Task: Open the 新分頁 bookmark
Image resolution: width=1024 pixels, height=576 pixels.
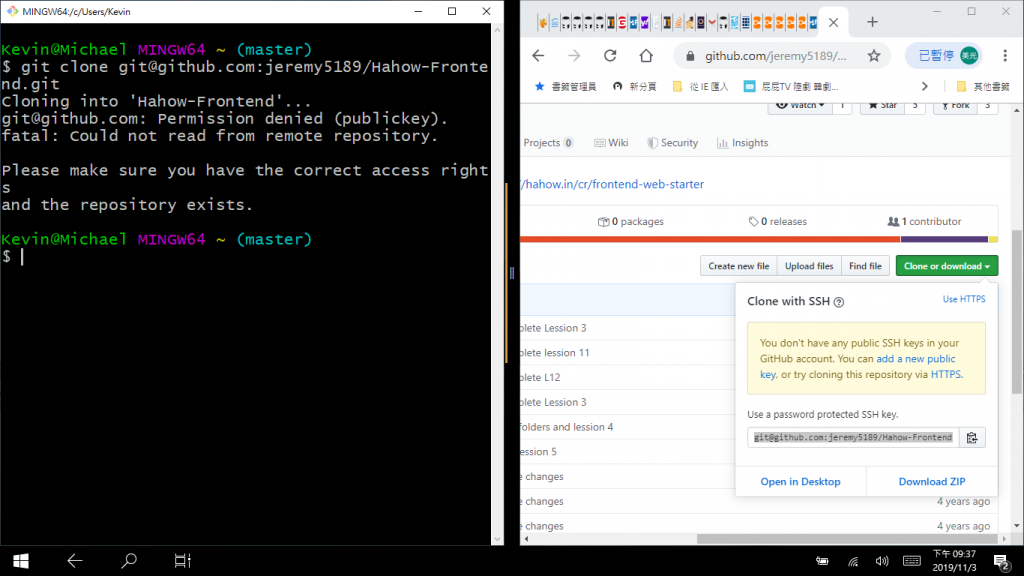Action: (635, 86)
